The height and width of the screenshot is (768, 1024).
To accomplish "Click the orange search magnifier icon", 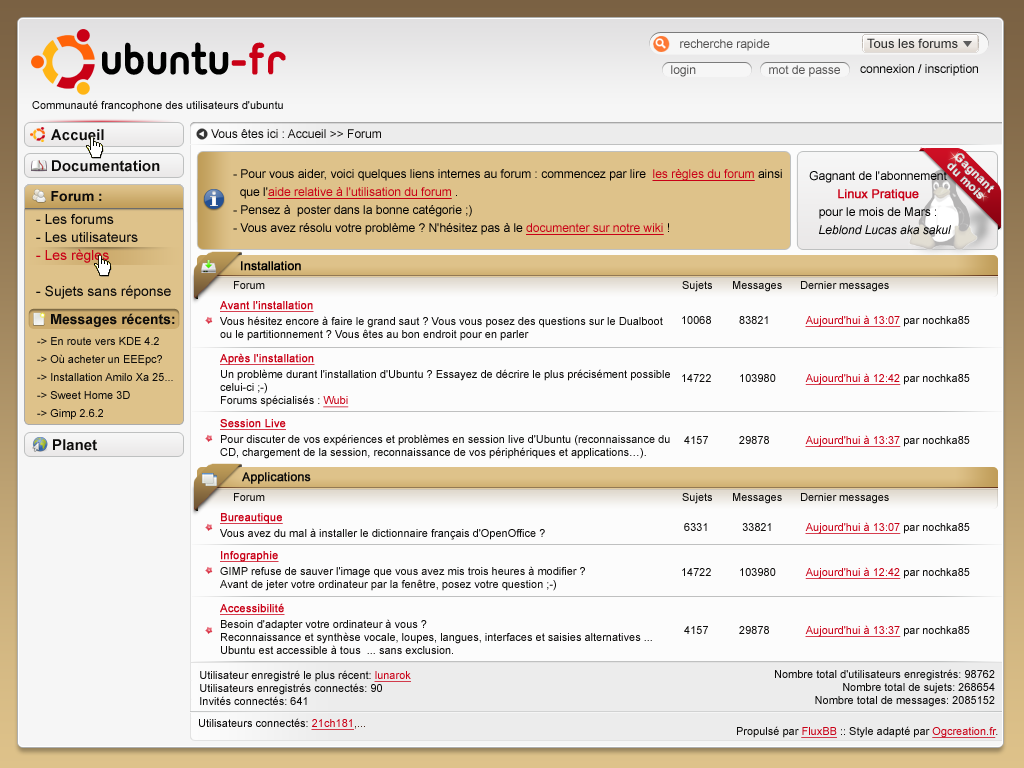I will (x=661, y=44).
